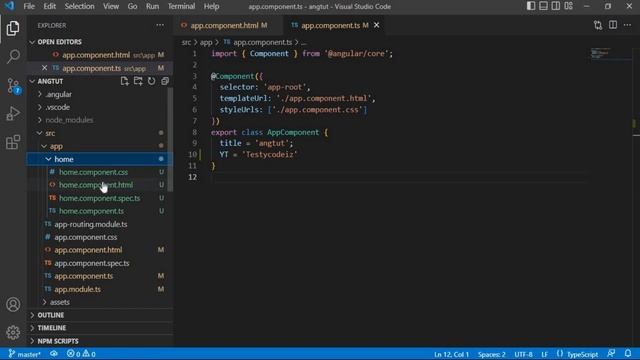Open the Terminal menu
This screenshot has width=640, height=360.
[x=181, y=6]
